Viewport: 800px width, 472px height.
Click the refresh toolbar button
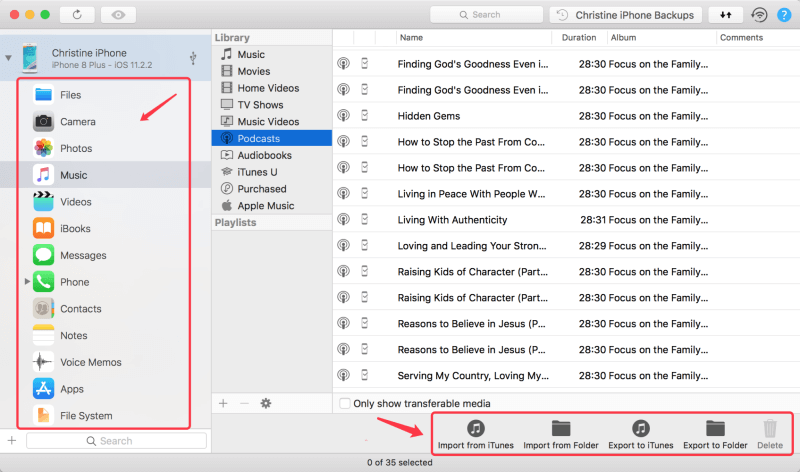point(77,15)
